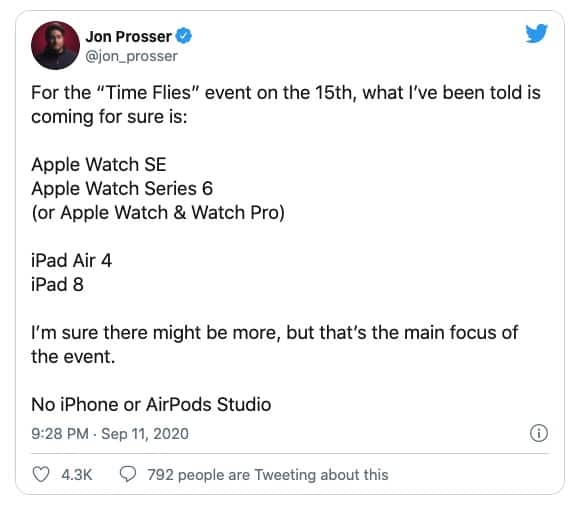The image size is (579, 506).
Task: Select the "iPad Air 4" line
Action: 72,260
